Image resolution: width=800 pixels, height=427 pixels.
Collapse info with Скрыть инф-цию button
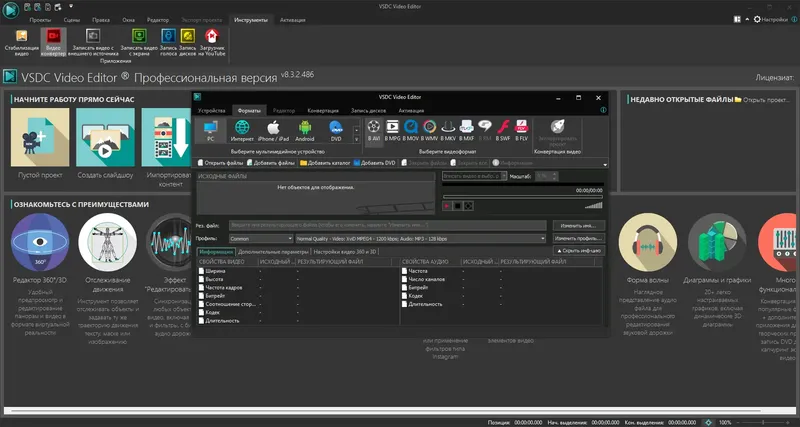579,250
